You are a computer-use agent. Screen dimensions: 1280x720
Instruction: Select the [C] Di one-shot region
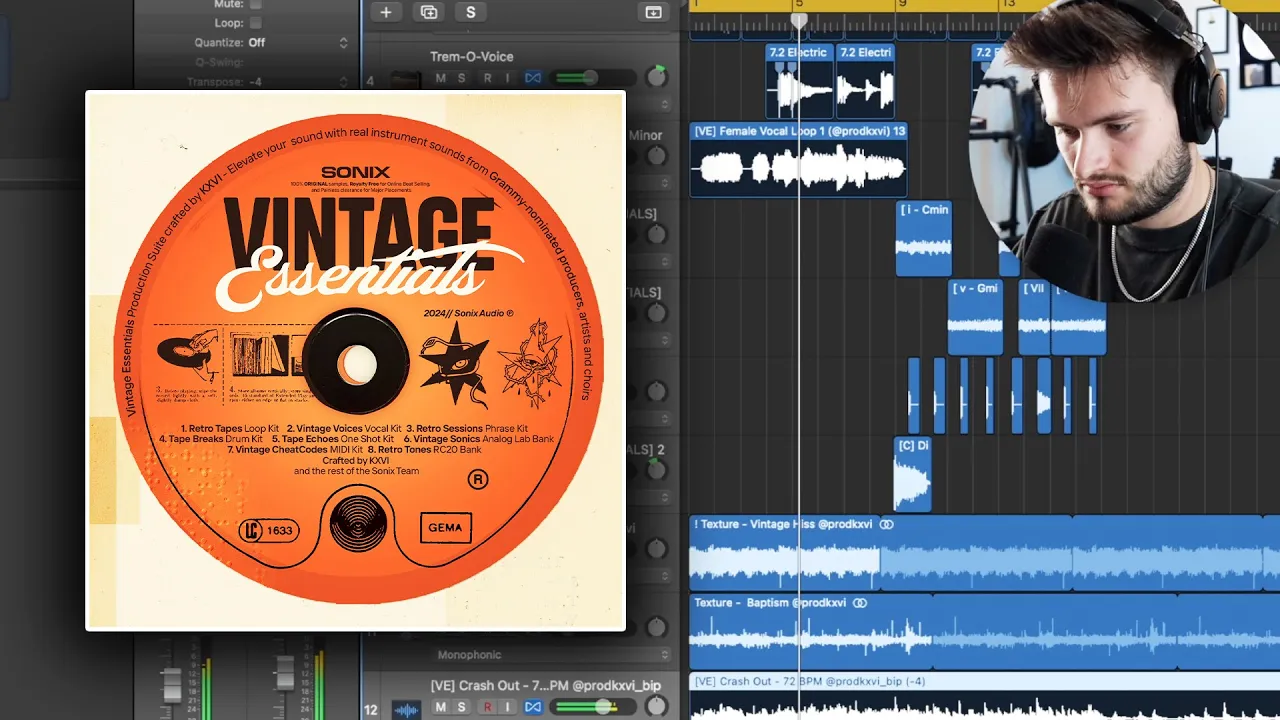coord(912,474)
